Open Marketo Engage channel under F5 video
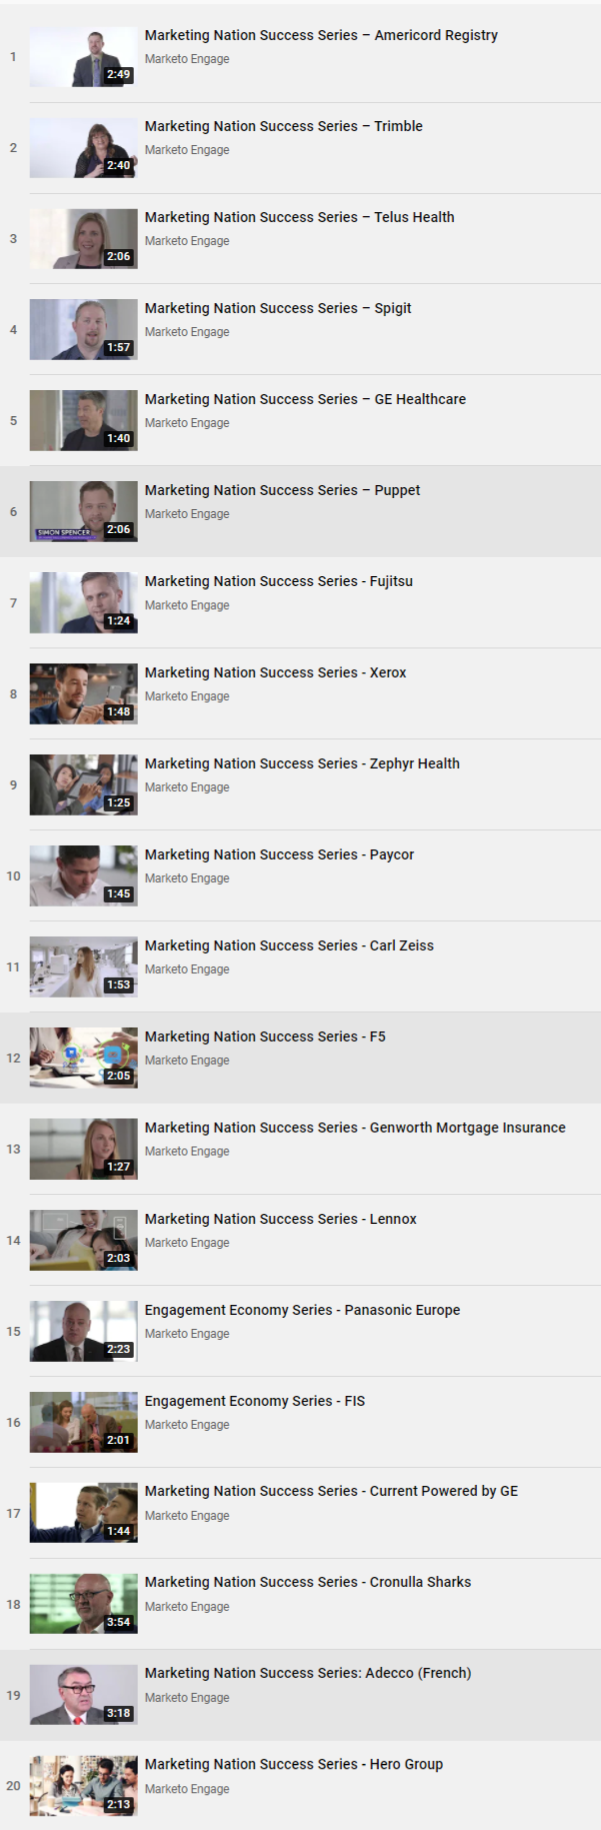The height and width of the screenshot is (1830, 601). pos(187,1060)
